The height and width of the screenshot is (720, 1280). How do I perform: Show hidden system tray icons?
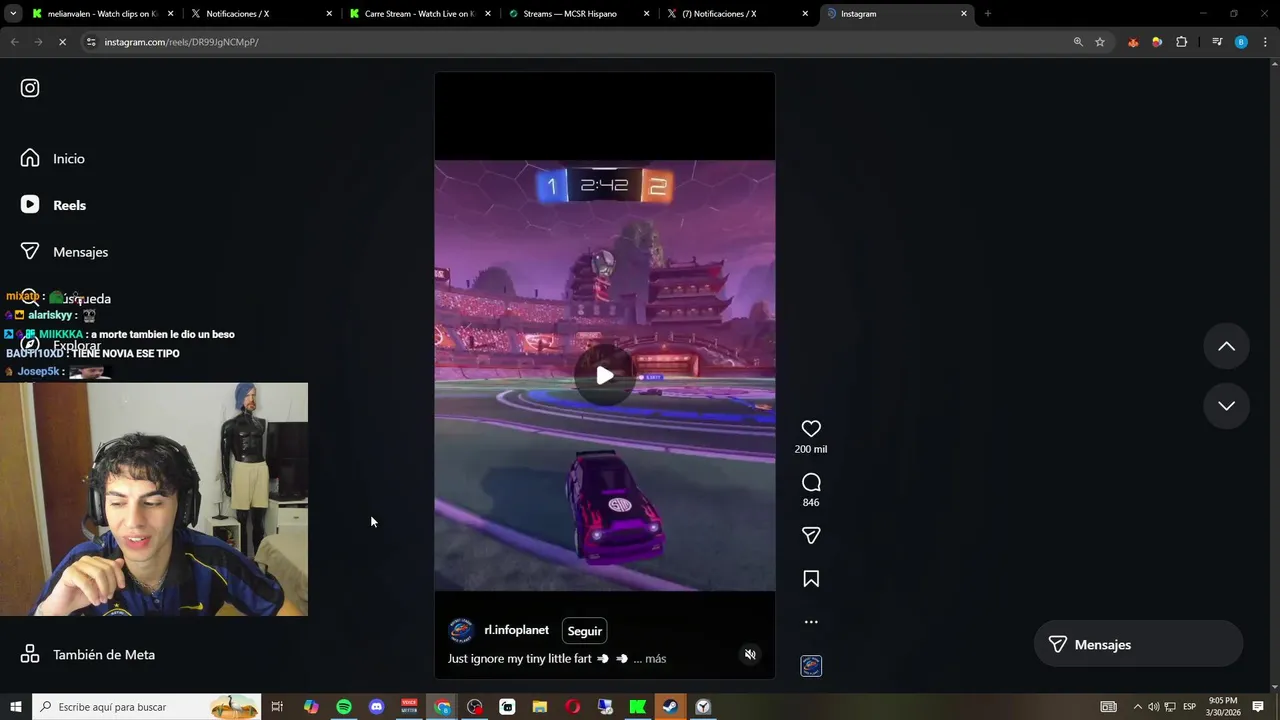pos(1137,707)
